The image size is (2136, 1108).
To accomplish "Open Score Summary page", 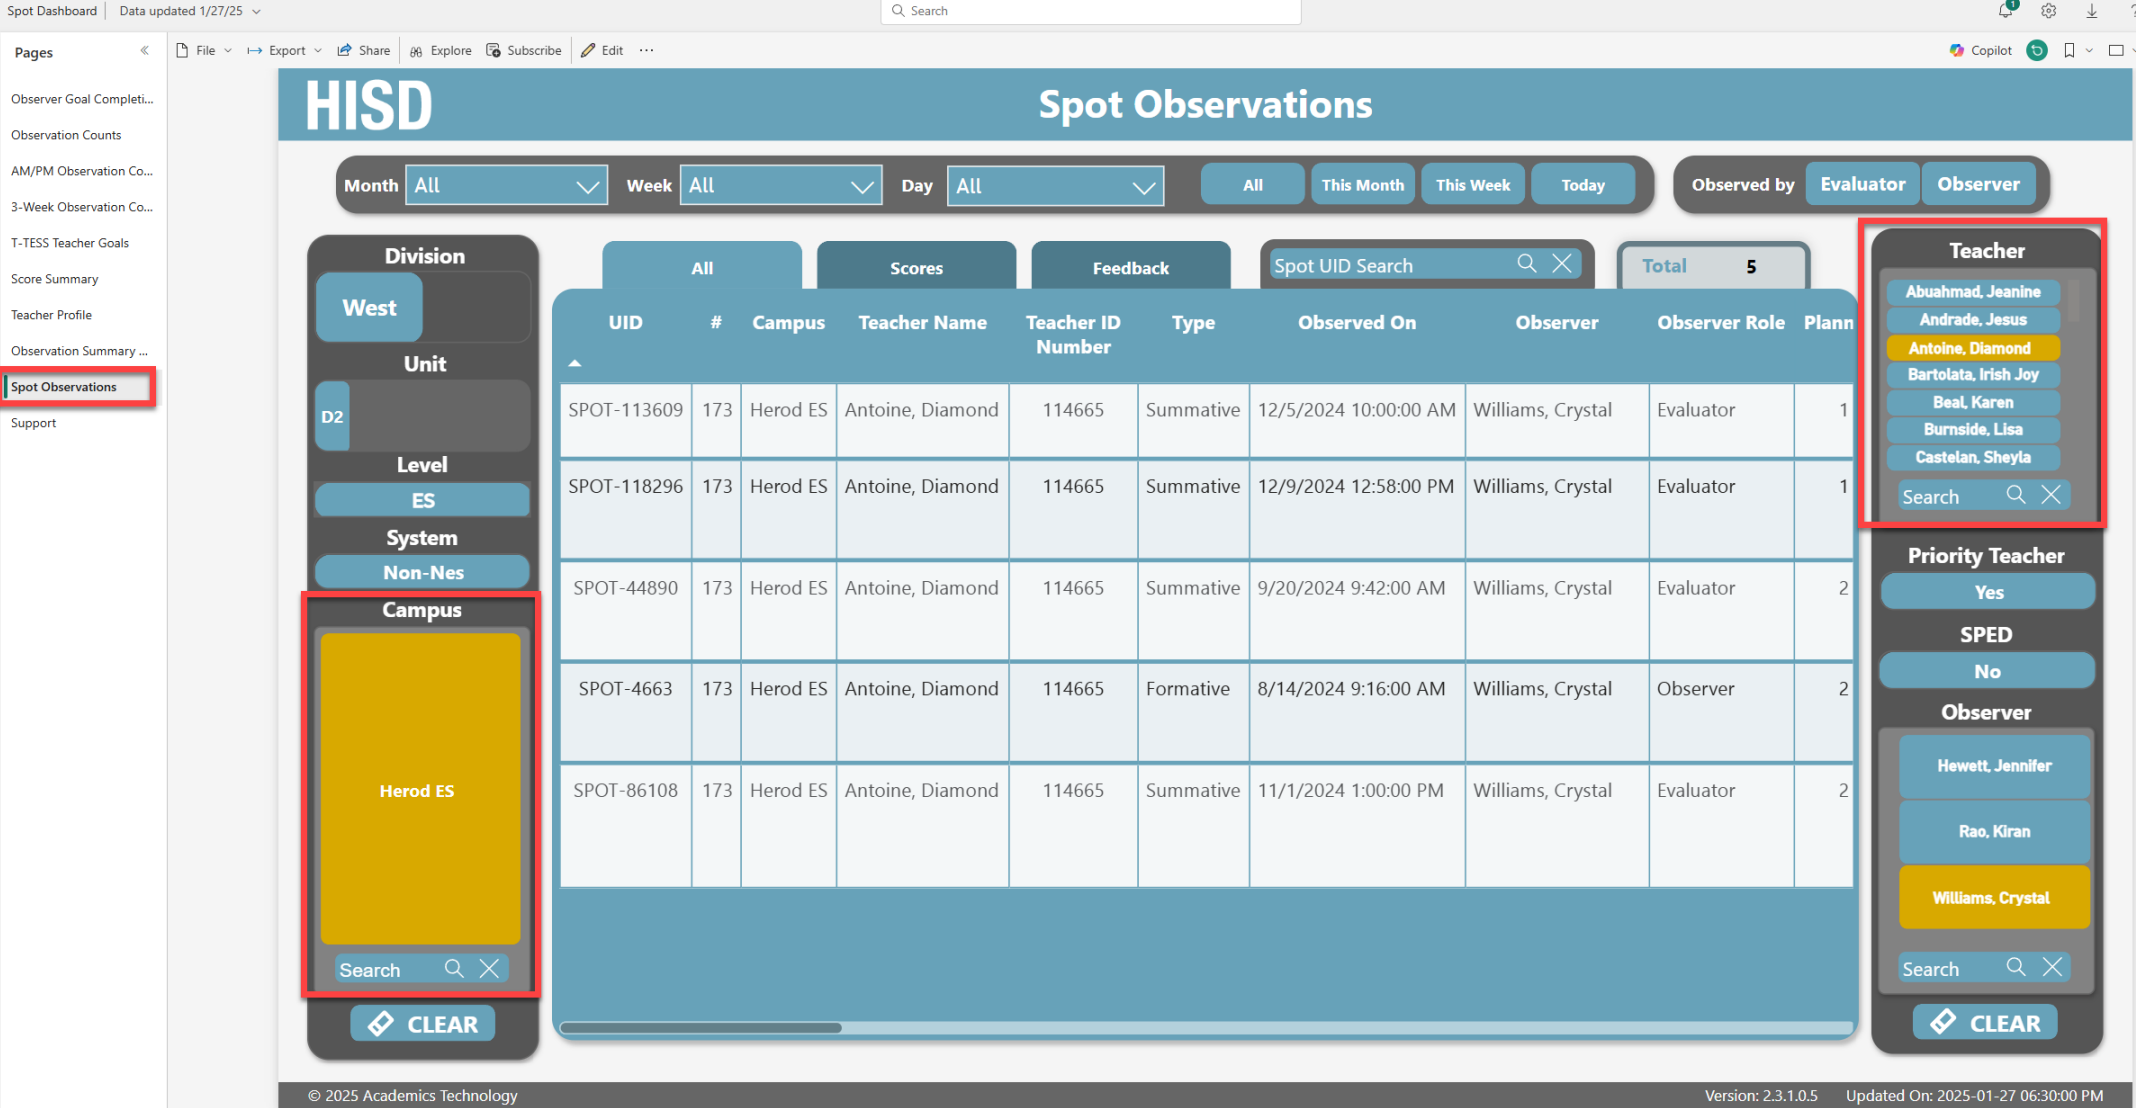I will (x=54, y=279).
